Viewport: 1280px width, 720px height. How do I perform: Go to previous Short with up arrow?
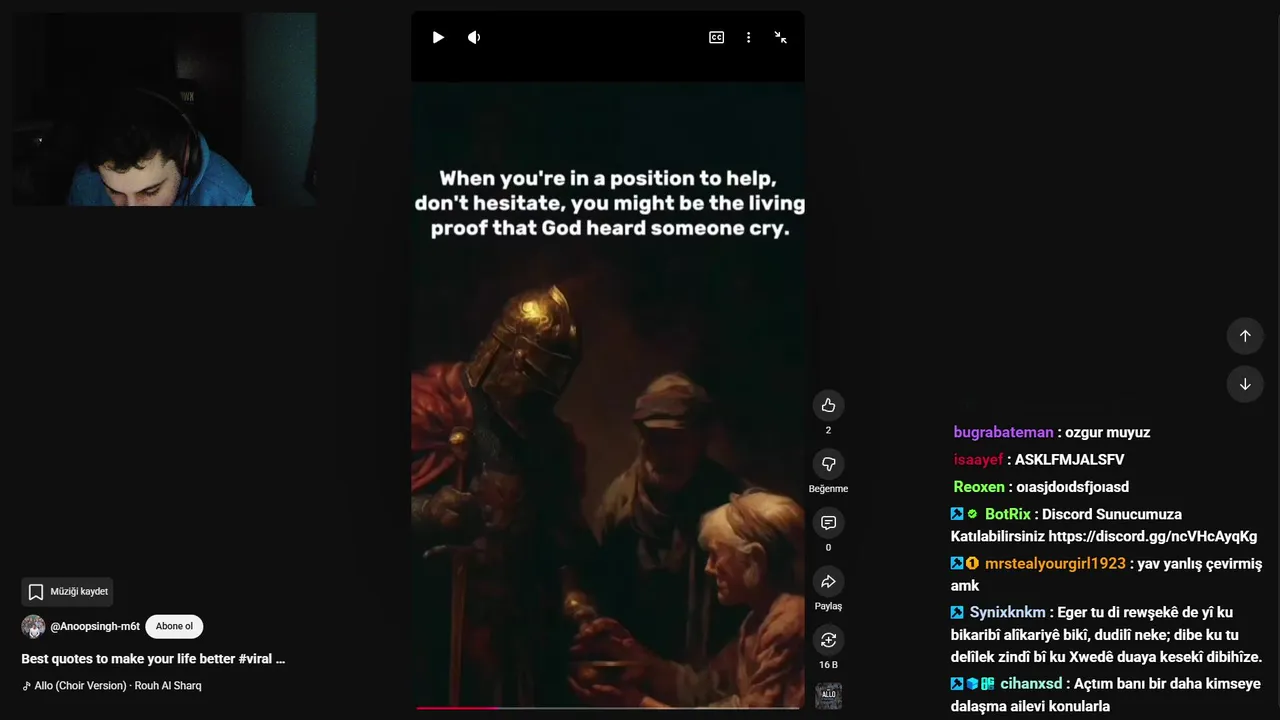pyautogui.click(x=1245, y=336)
